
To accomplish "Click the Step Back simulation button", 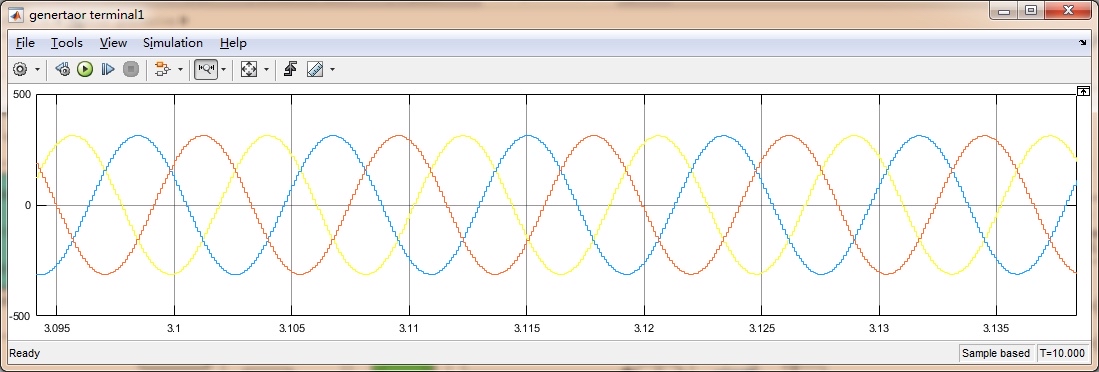I will (62, 69).
